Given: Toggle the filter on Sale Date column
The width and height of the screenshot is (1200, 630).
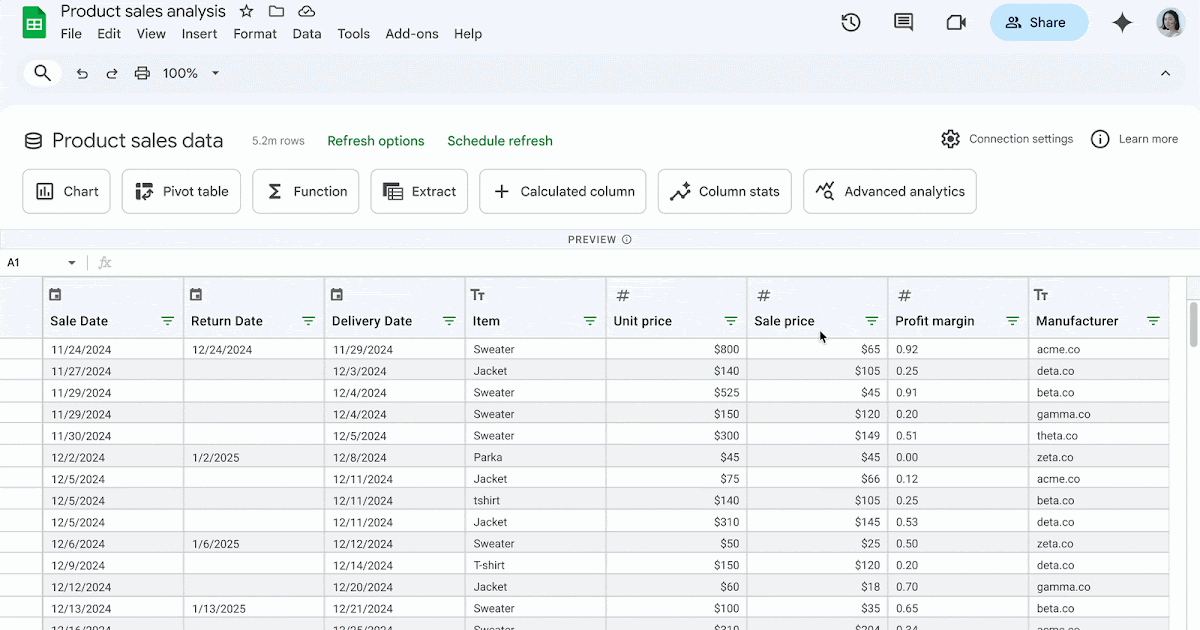Looking at the screenshot, I should [x=168, y=321].
